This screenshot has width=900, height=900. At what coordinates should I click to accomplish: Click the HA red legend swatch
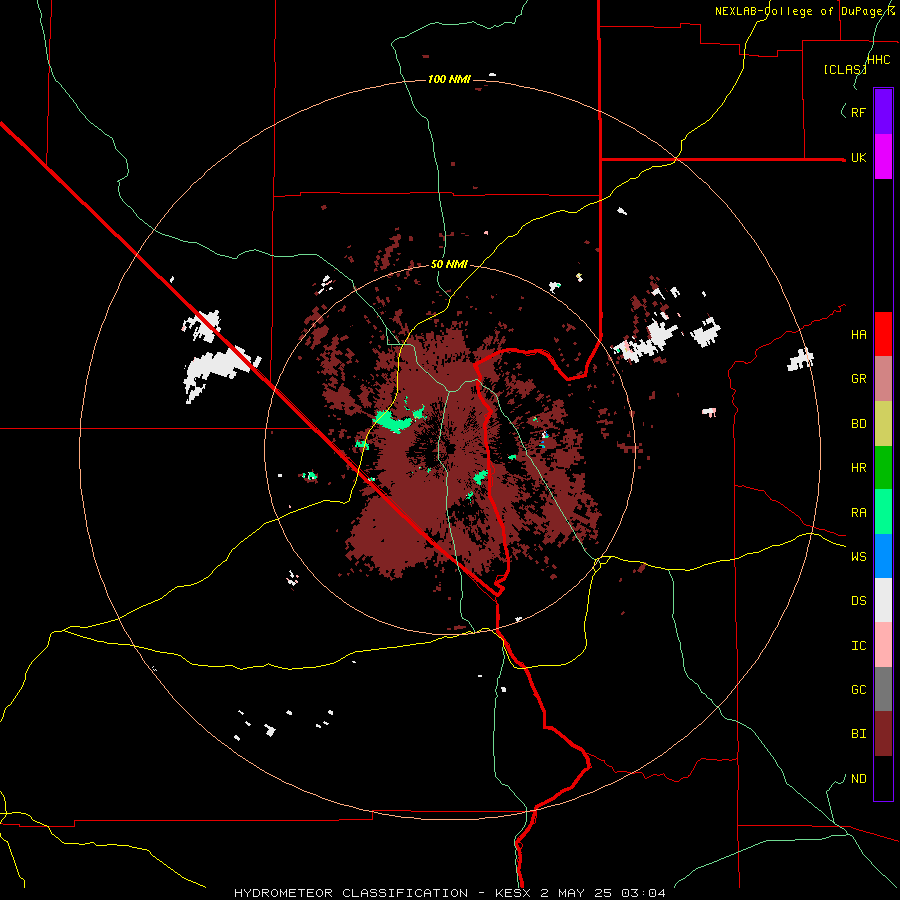tap(883, 334)
